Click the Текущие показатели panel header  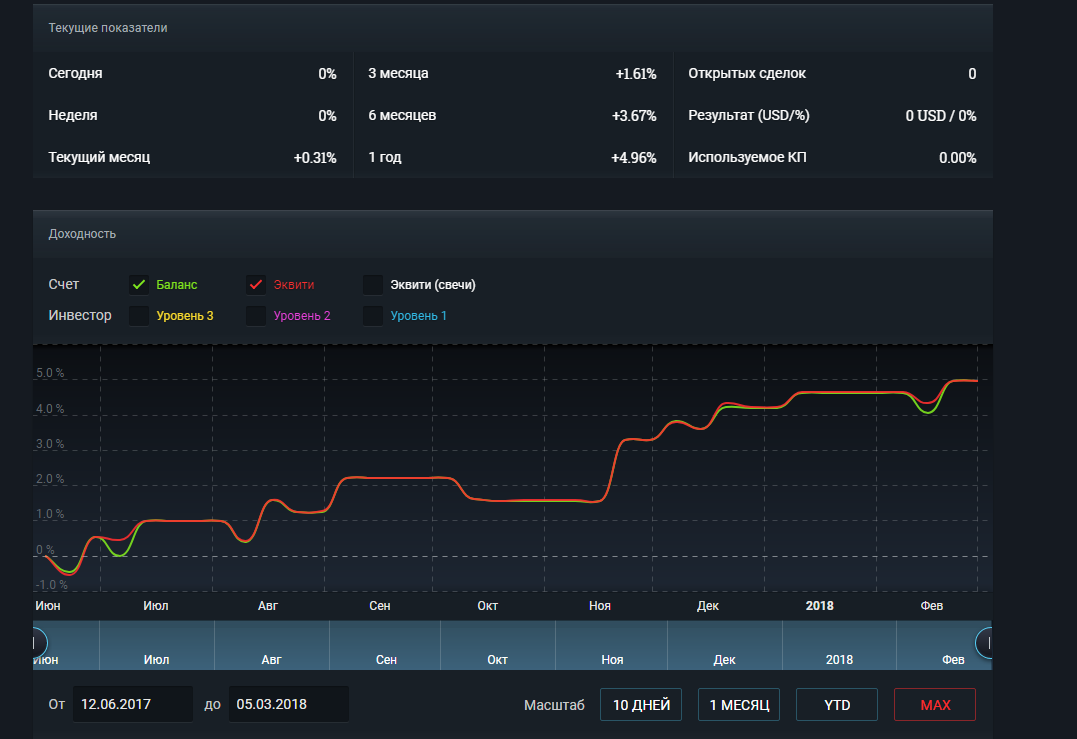pos(108,28)
